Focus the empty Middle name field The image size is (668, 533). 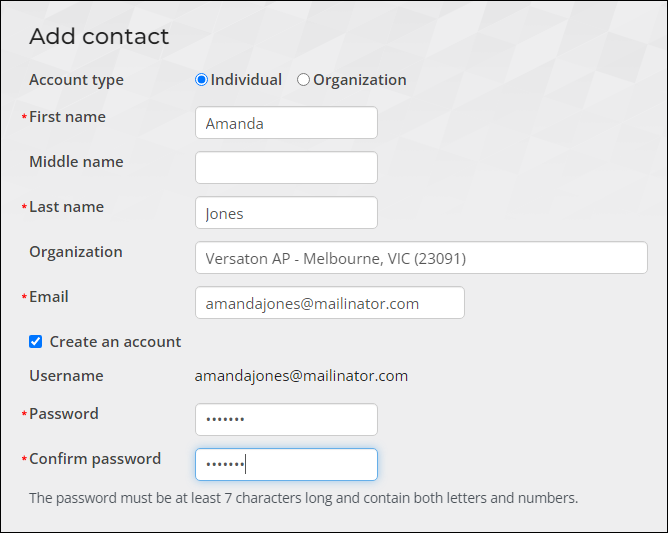286,167
